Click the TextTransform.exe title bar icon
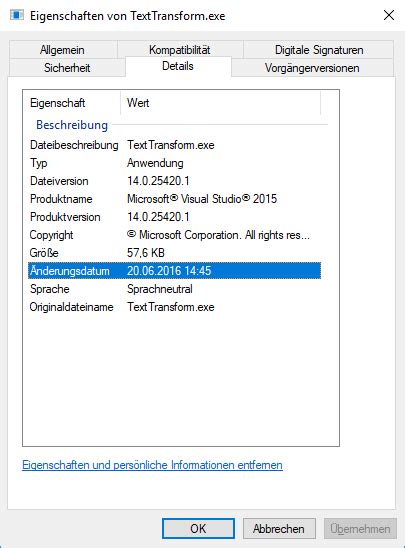 pyautogui.click(x=17, y=15)
